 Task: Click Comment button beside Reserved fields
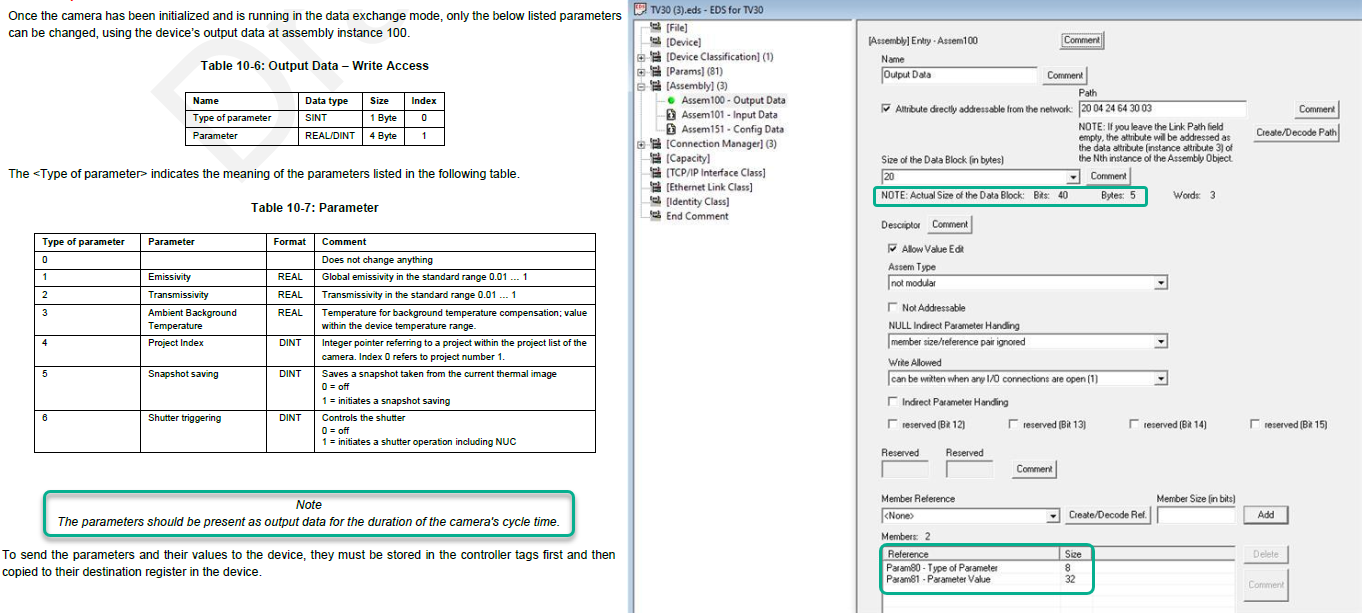(x=1034, y=468)
